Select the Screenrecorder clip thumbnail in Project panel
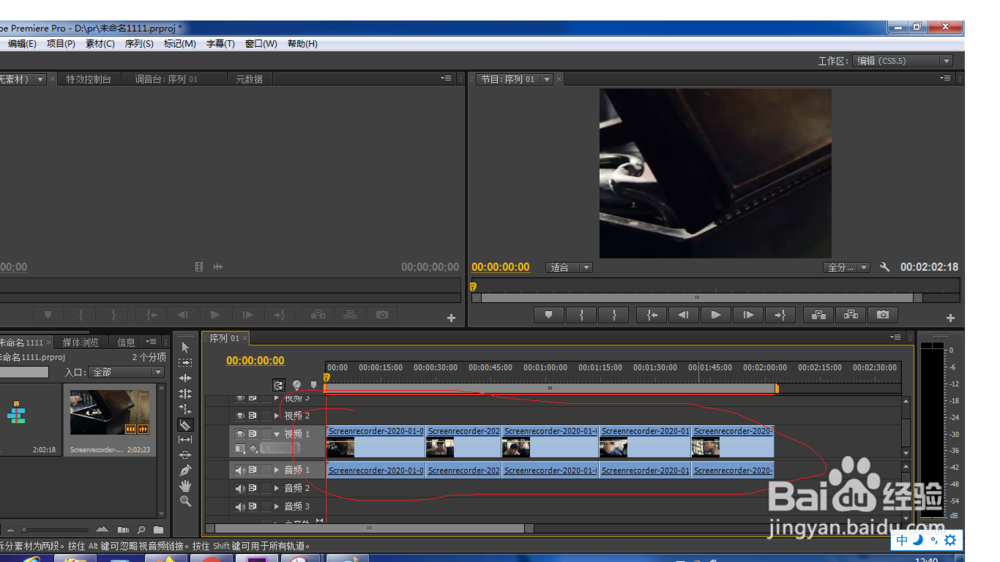 click(x=110, y=413)
